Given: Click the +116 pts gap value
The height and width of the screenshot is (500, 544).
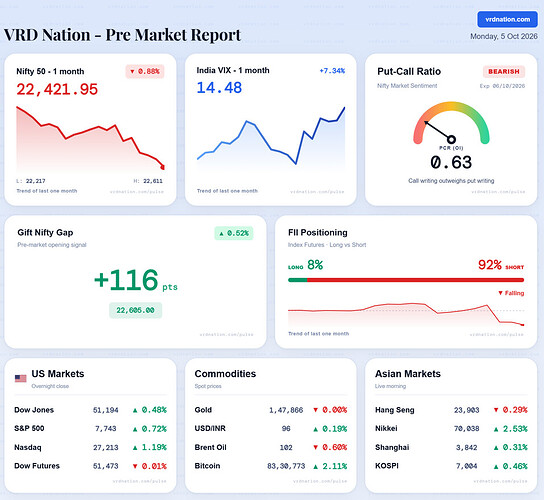Looking at the screenshot, I should click(136, 280).
